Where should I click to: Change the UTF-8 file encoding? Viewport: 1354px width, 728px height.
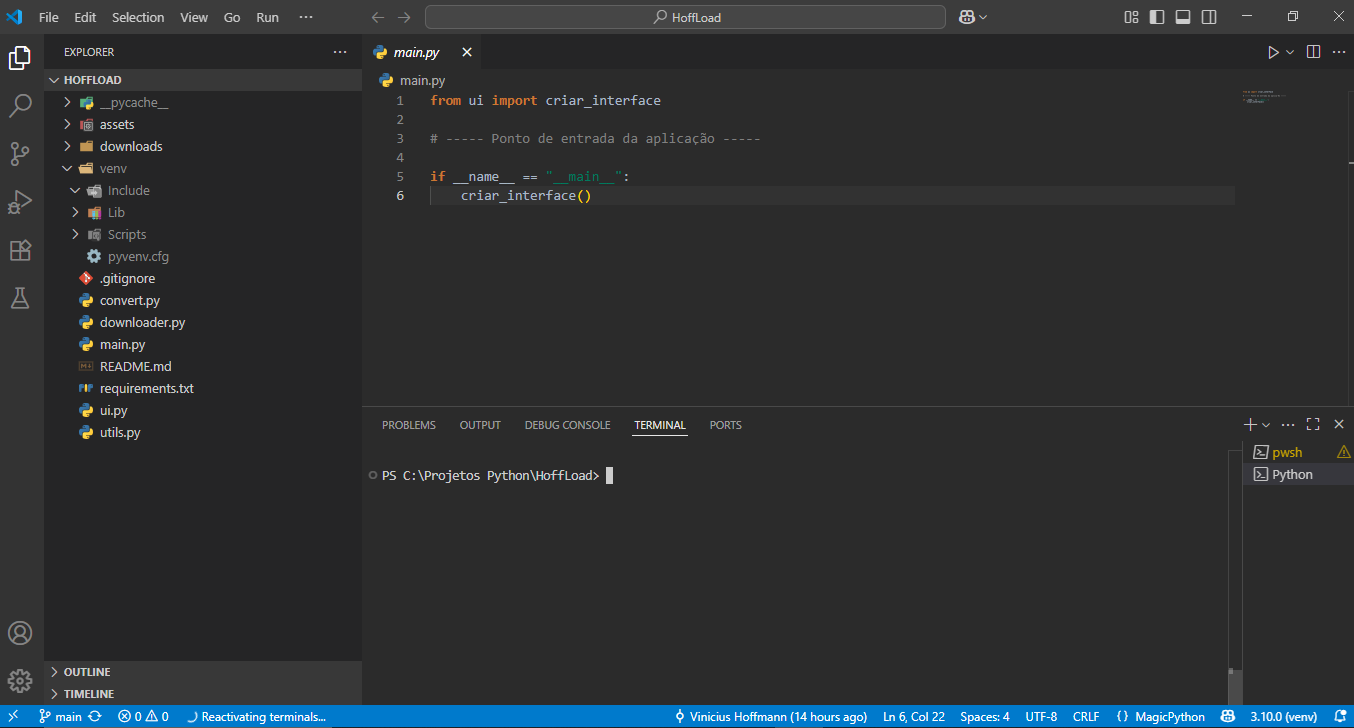click(1041, 717)
